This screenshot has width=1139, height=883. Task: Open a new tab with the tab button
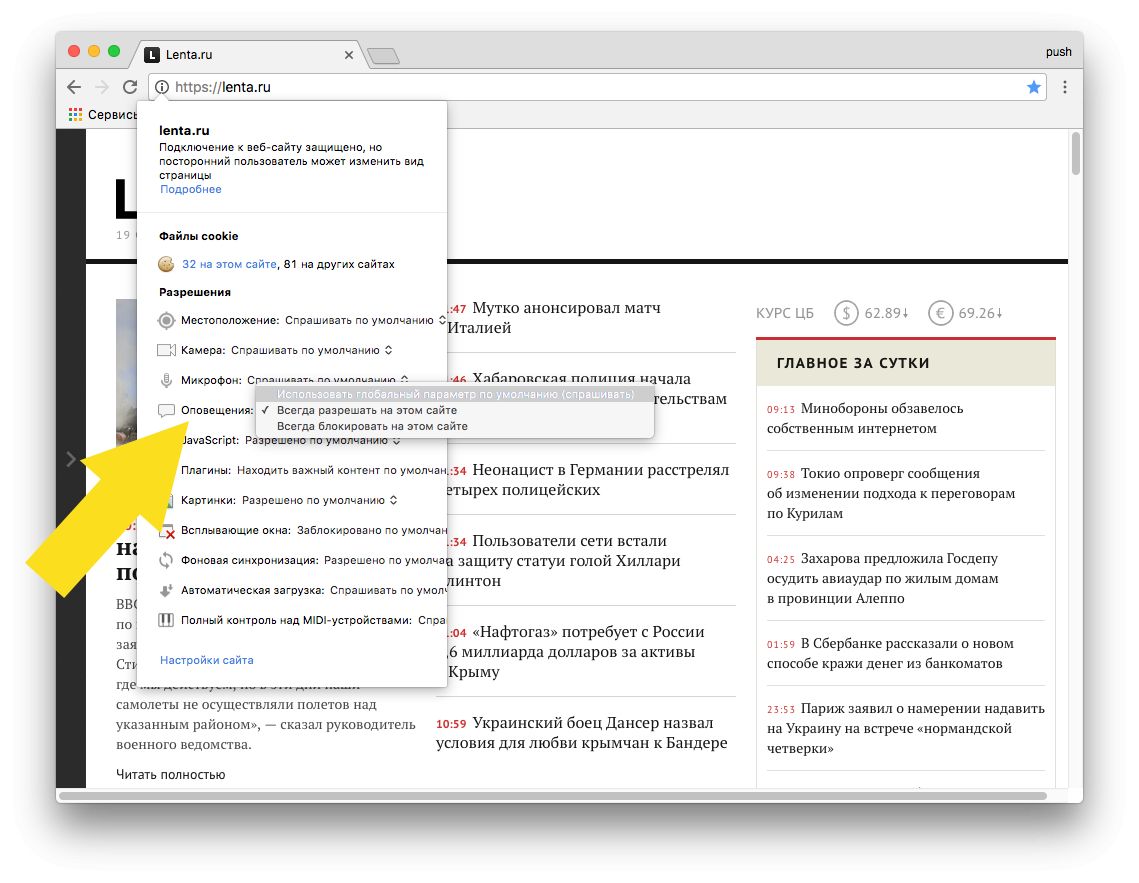point(383,56)
